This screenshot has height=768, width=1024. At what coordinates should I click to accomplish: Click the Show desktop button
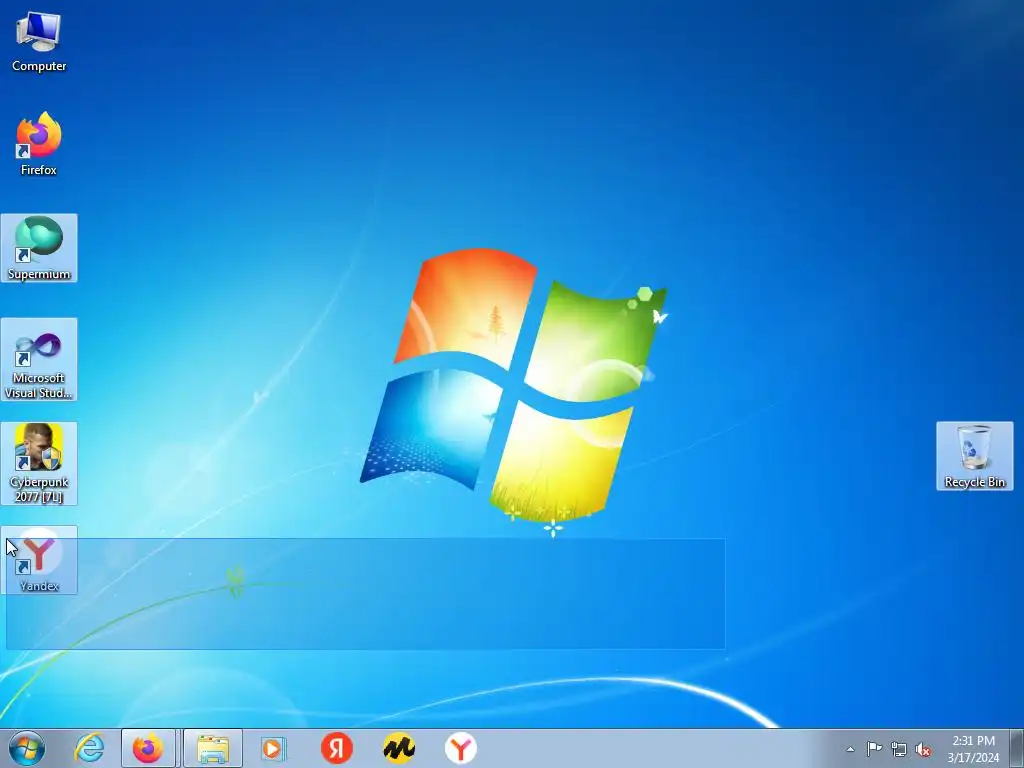click(1017, 748)
